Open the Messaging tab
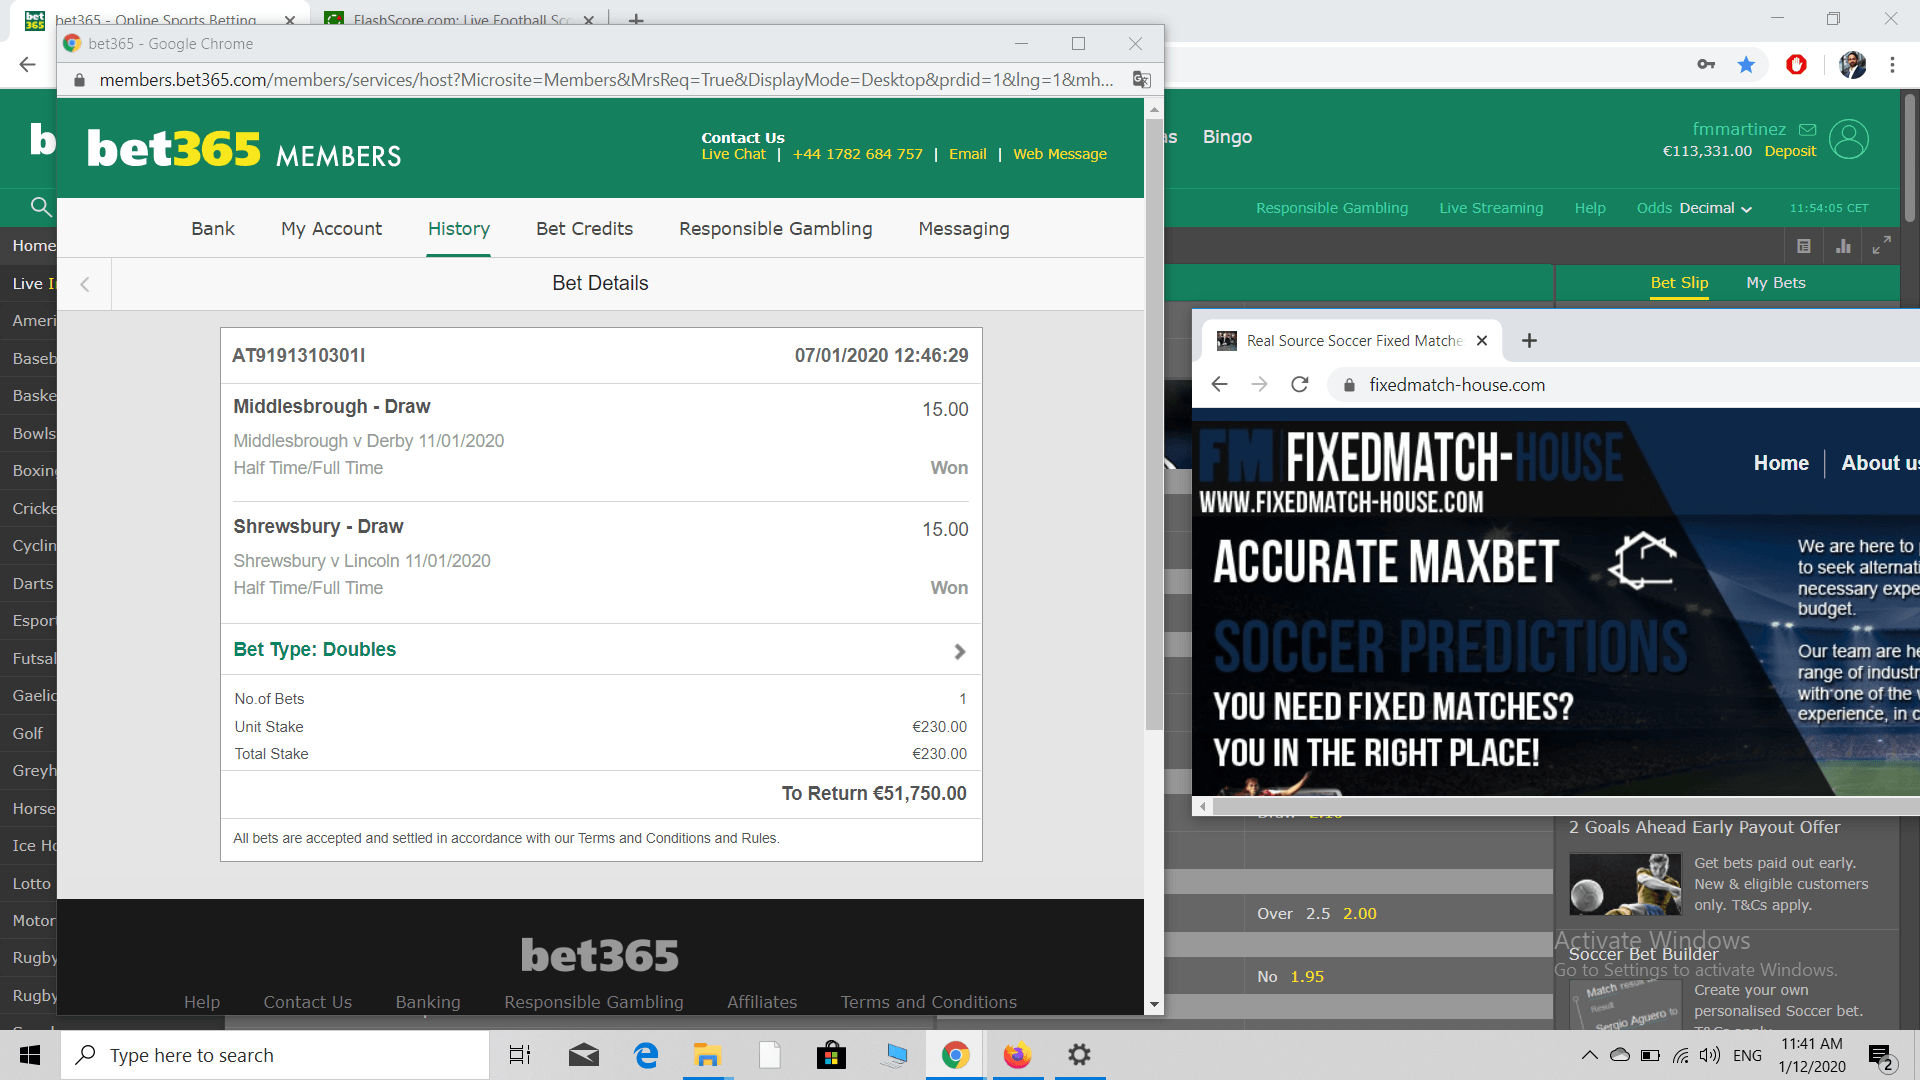 coord(964,229)
